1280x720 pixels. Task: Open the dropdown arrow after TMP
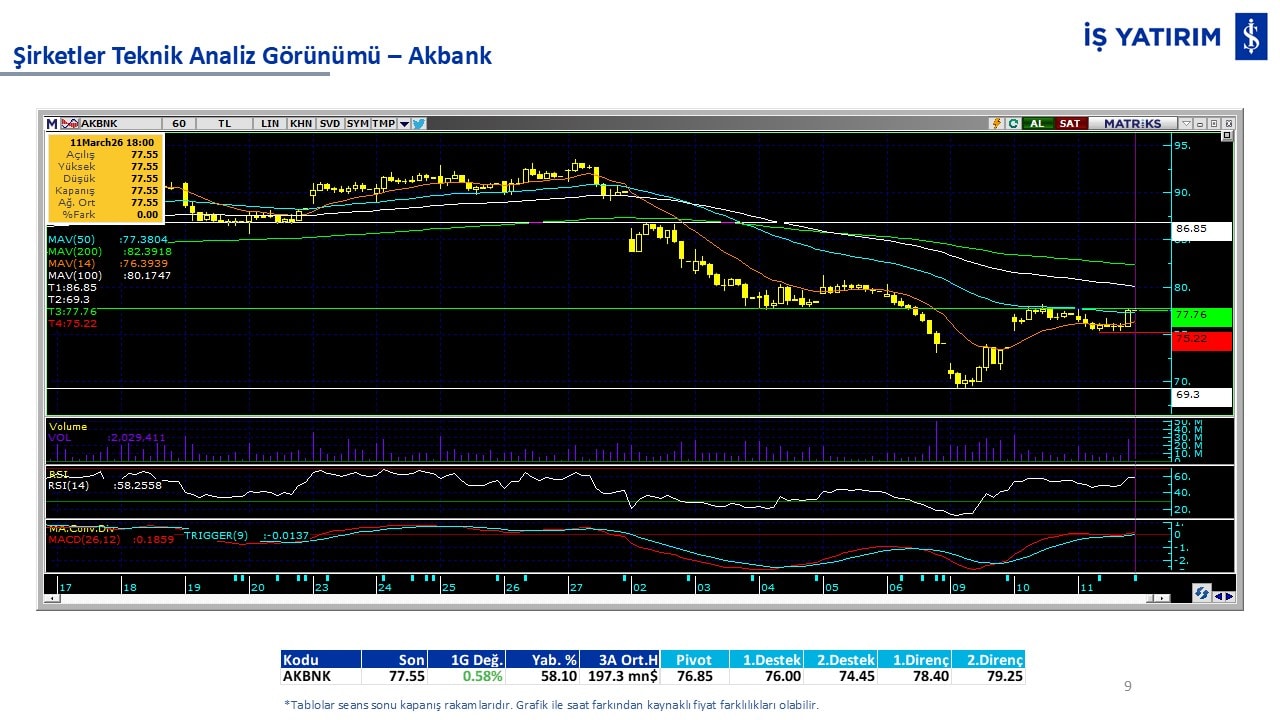[404, 124]
